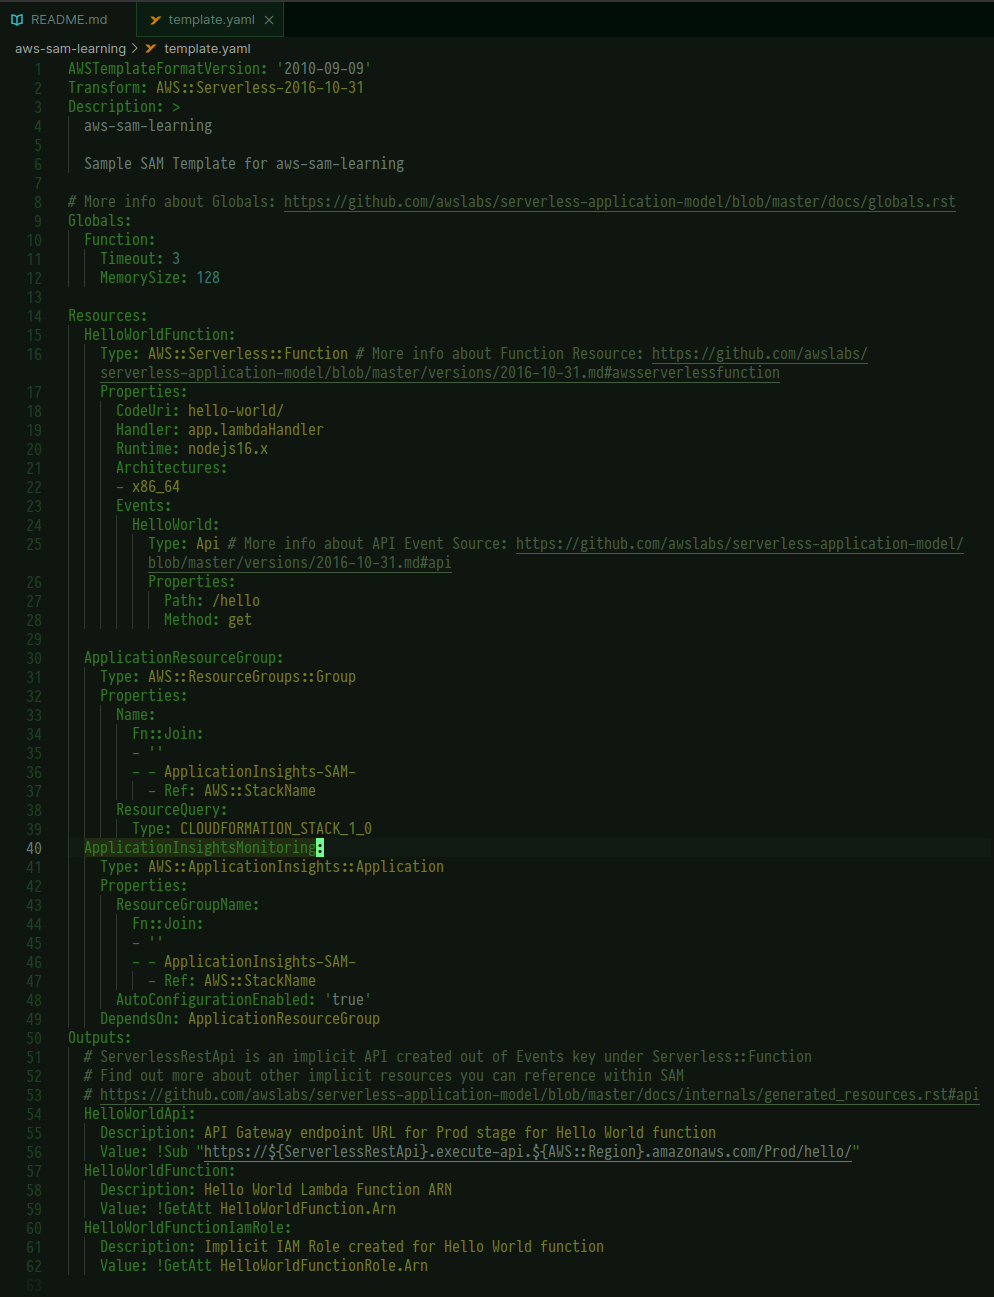Click line number 14 beside Resources
Image resolution: width=994 pixels, height=1297 pixels.
click(x=34, y=316)
